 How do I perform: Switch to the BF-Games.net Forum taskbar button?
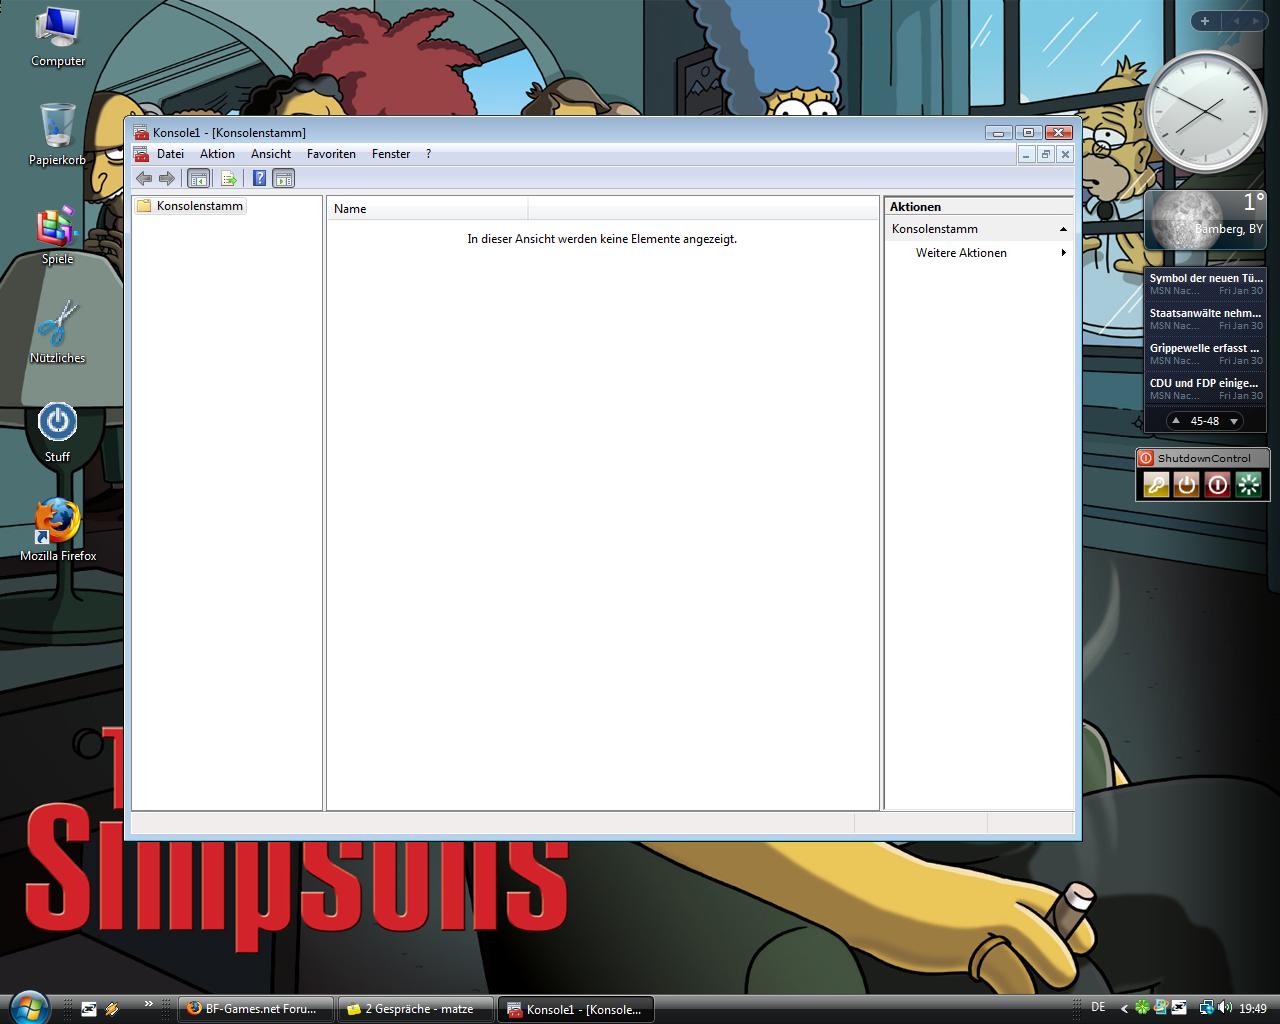click(256, 1009)
